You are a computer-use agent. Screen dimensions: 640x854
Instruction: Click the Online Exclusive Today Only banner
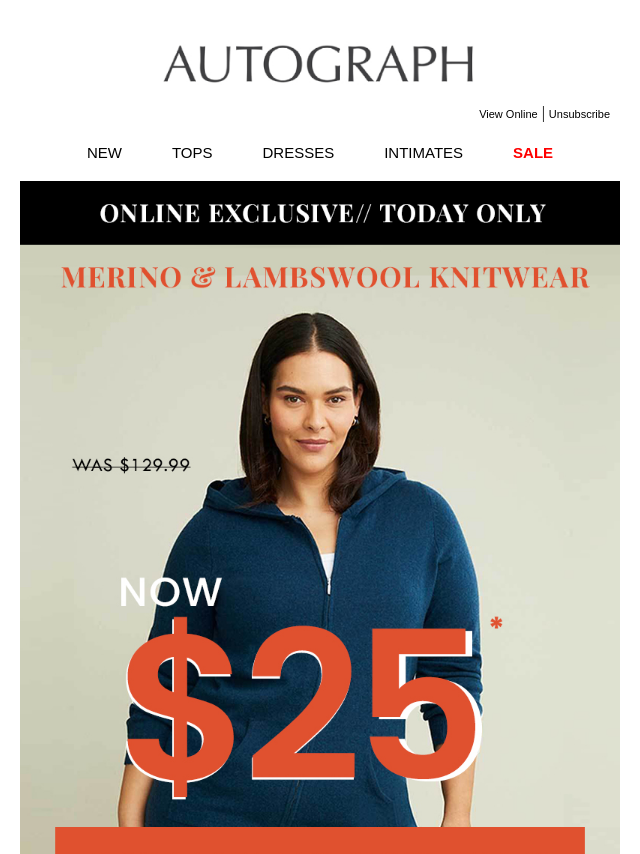click(320, 213)
